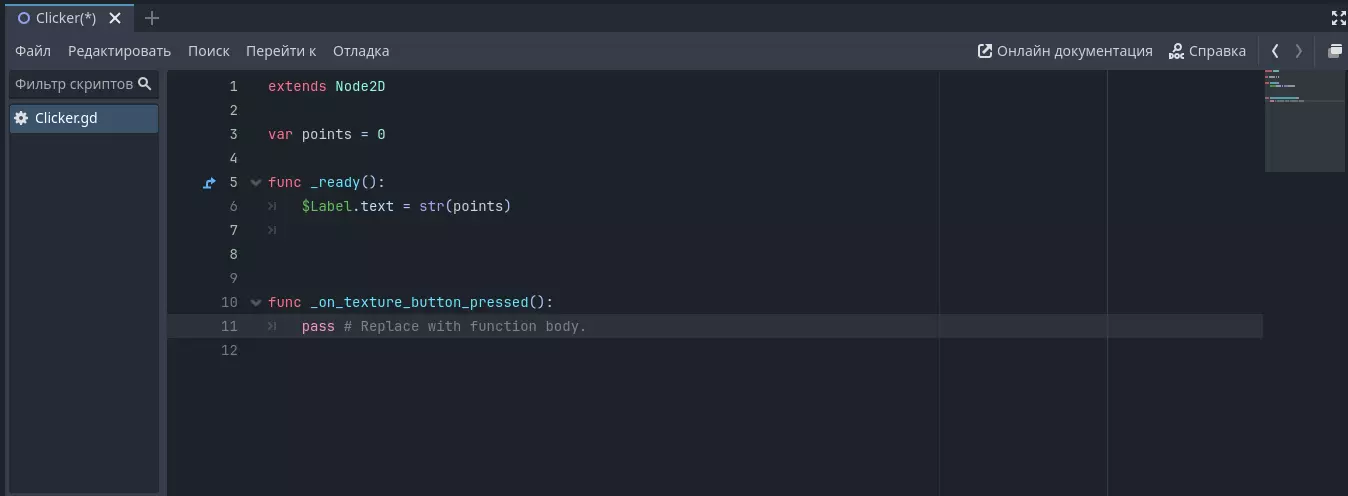Open the Поиск menu
Viewport: 1348px width, 496px height.
(x=208, y=51)
